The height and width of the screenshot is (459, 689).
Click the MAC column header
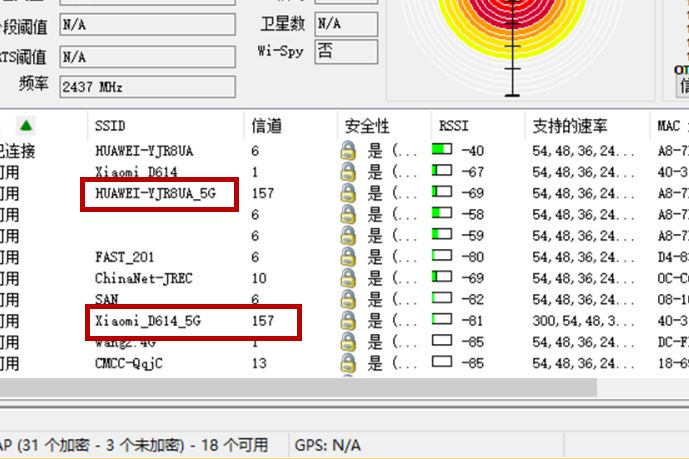(669, 126)
